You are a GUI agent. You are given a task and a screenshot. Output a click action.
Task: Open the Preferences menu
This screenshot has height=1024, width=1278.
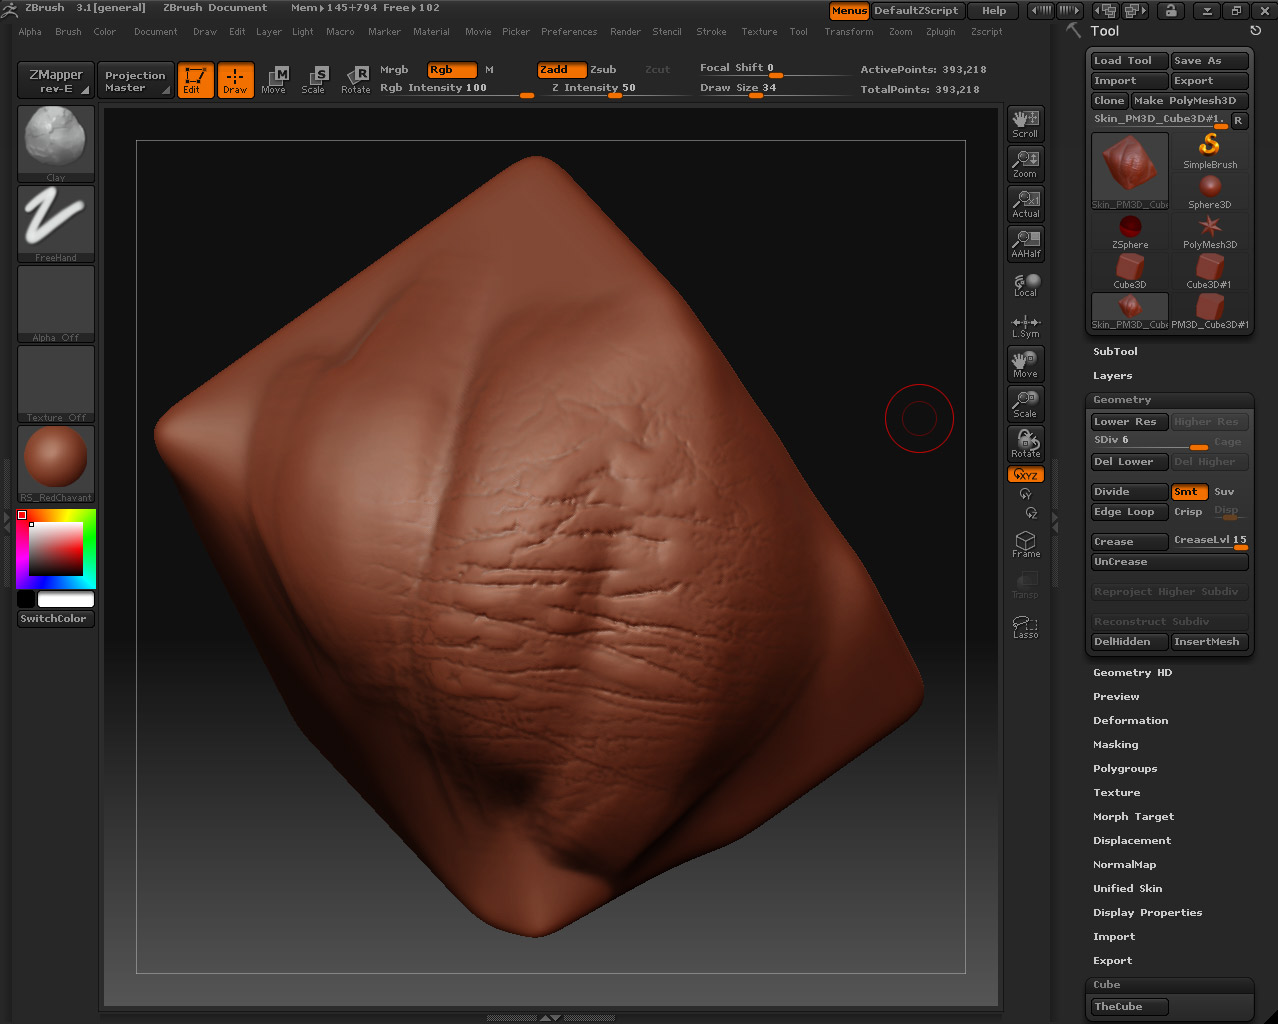coord(569,32)
